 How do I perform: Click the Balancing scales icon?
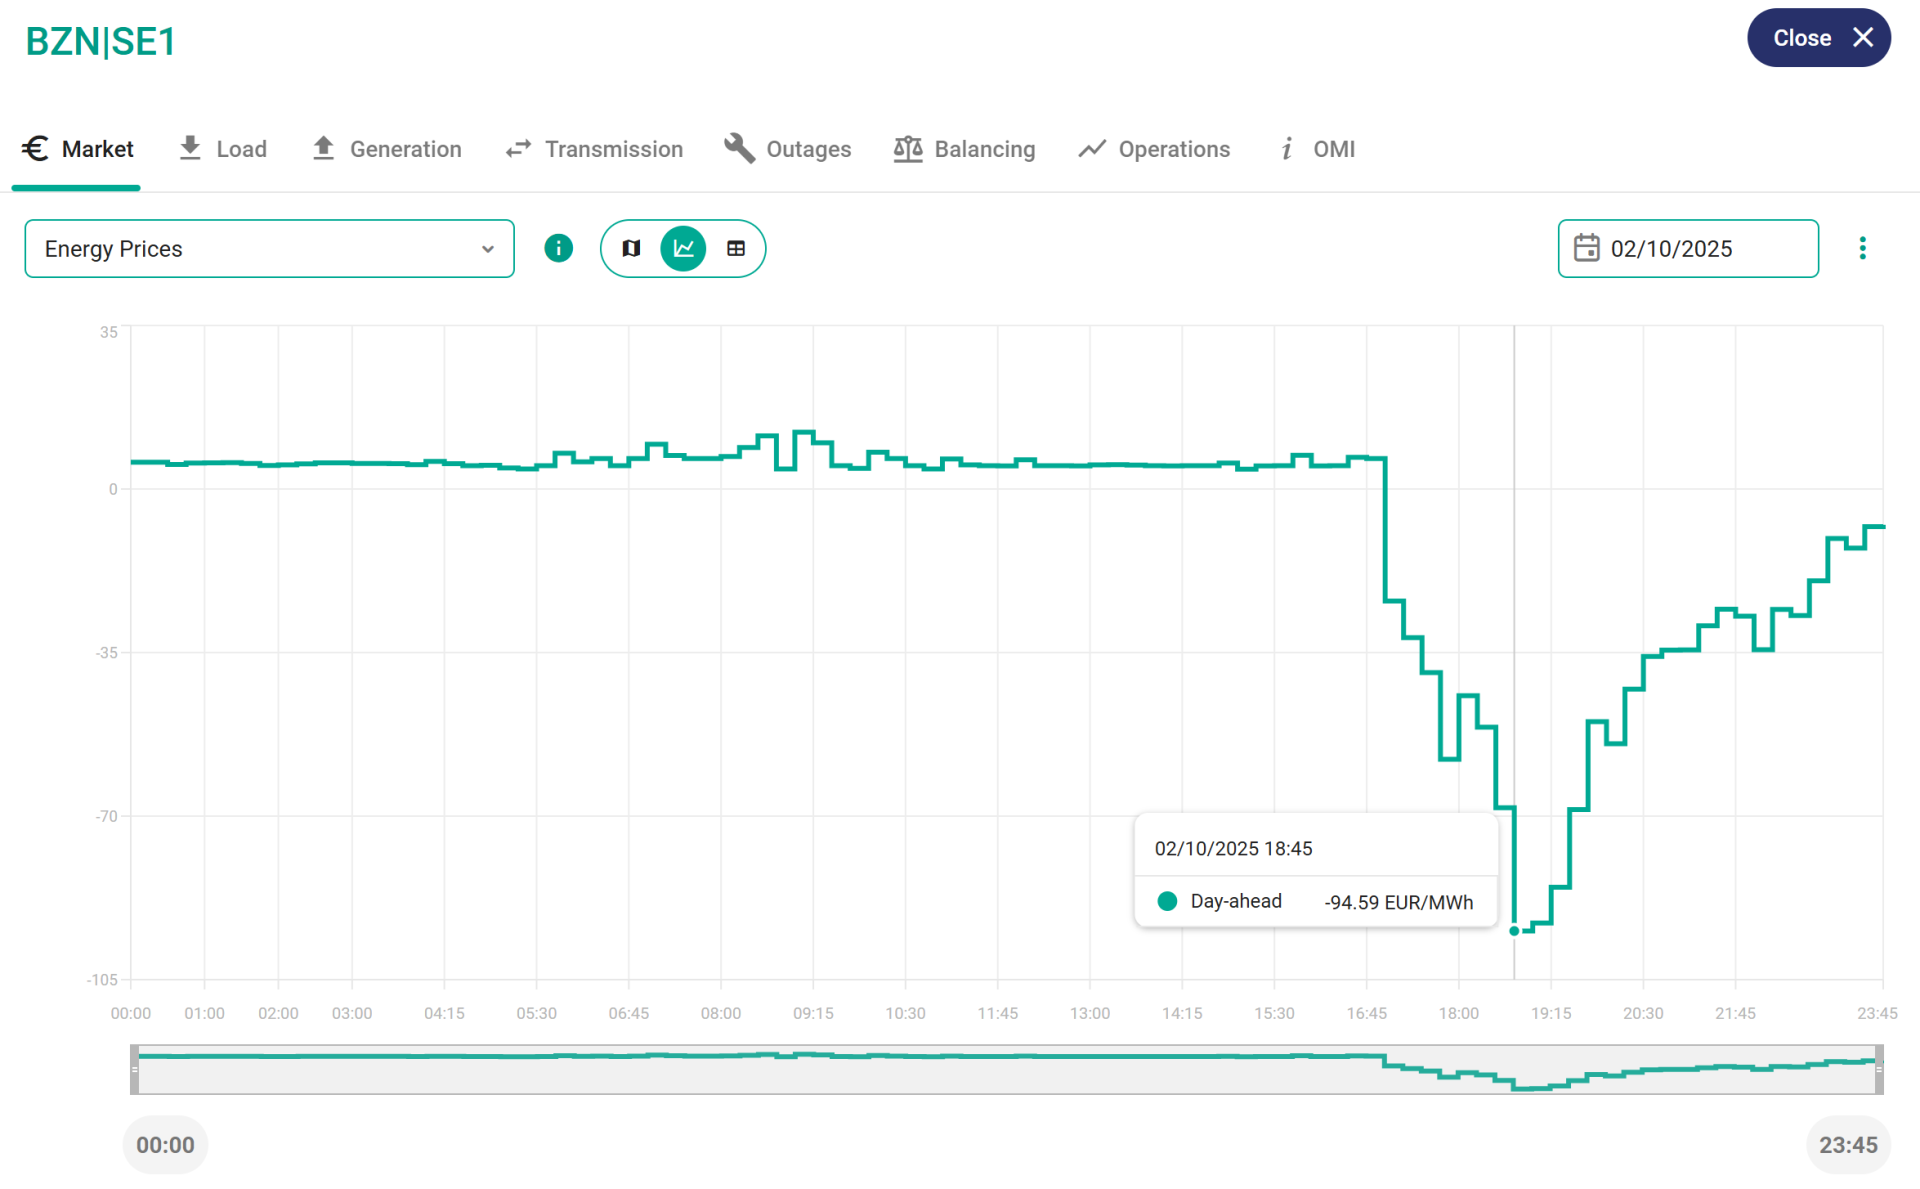(x=908, y=149)
